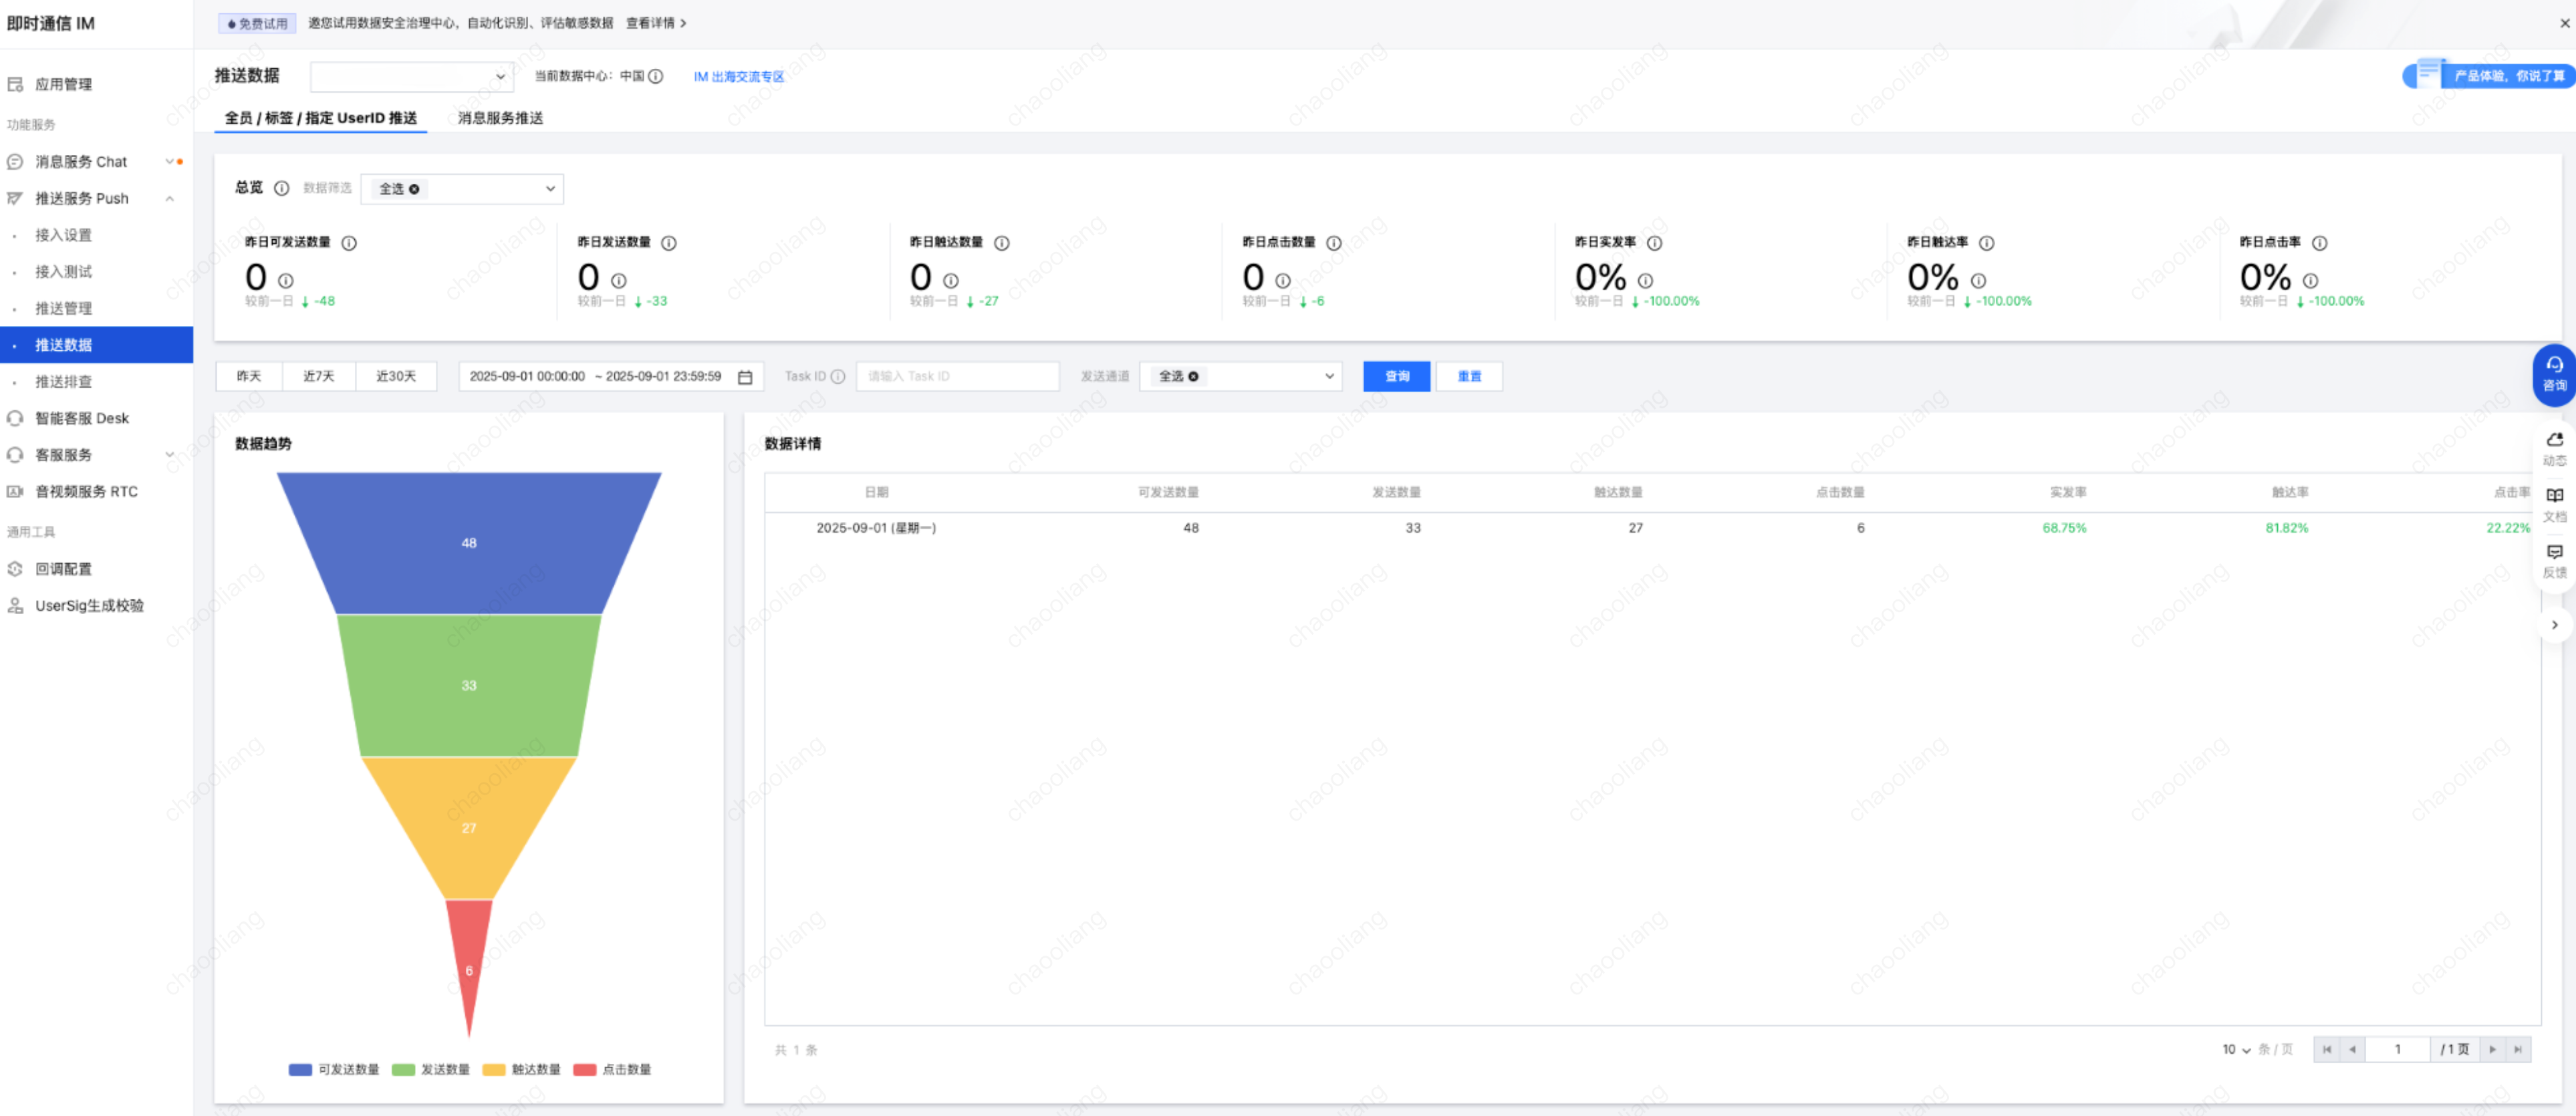Click info icon next to 昨日实发率

click(1654, 243)
